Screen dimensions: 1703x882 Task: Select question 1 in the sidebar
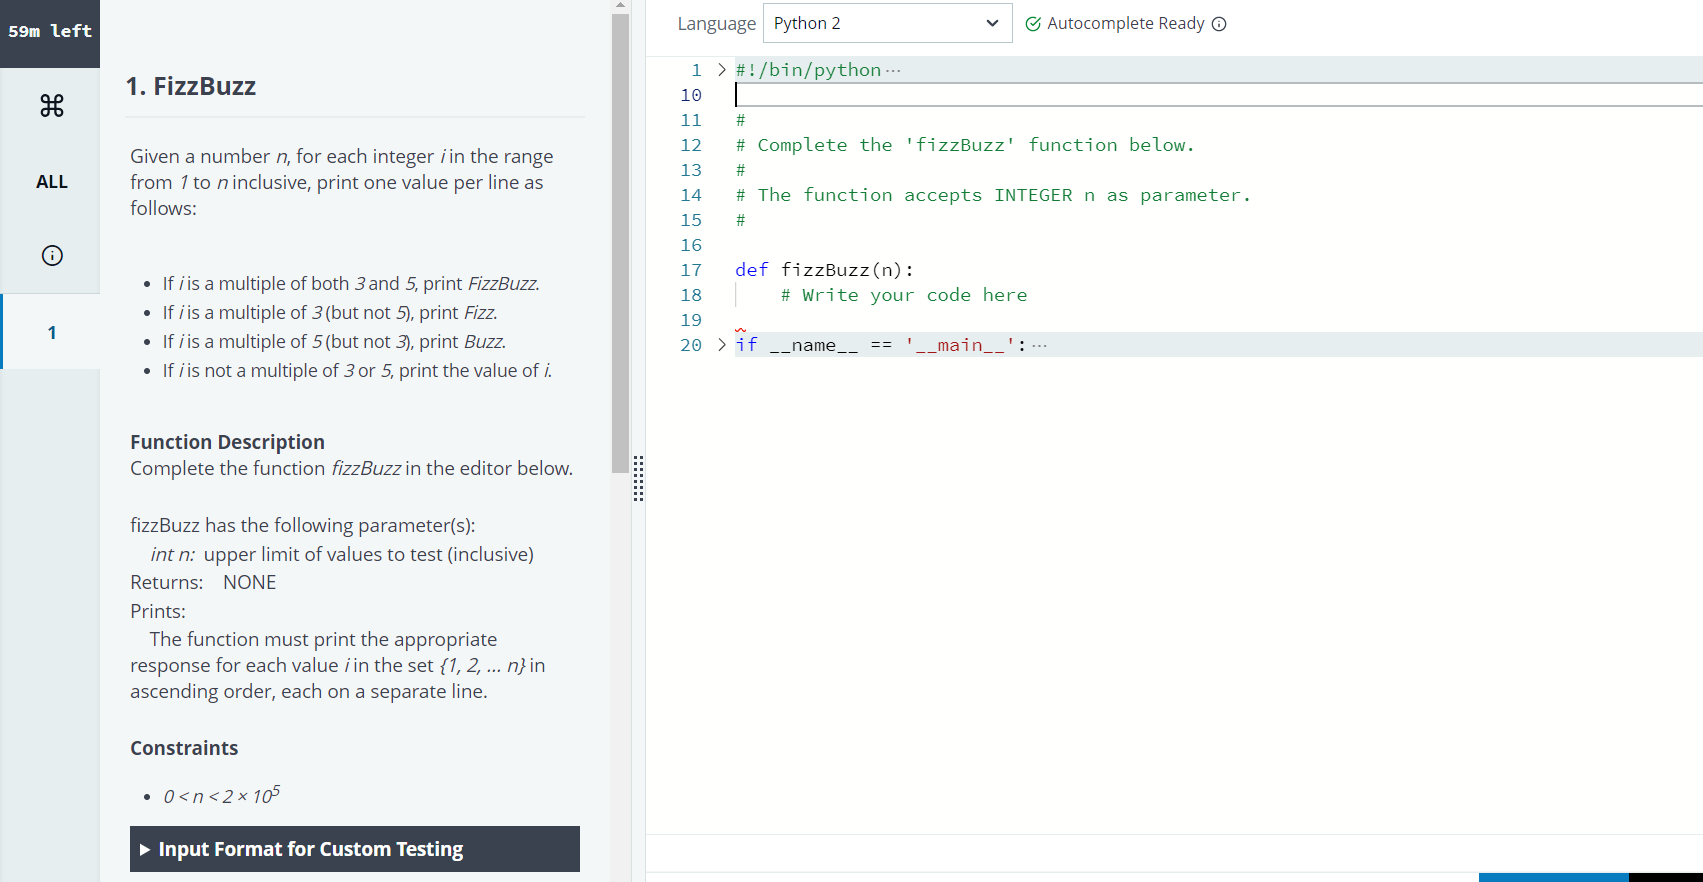pyautogui.click(x=52, y=332)
